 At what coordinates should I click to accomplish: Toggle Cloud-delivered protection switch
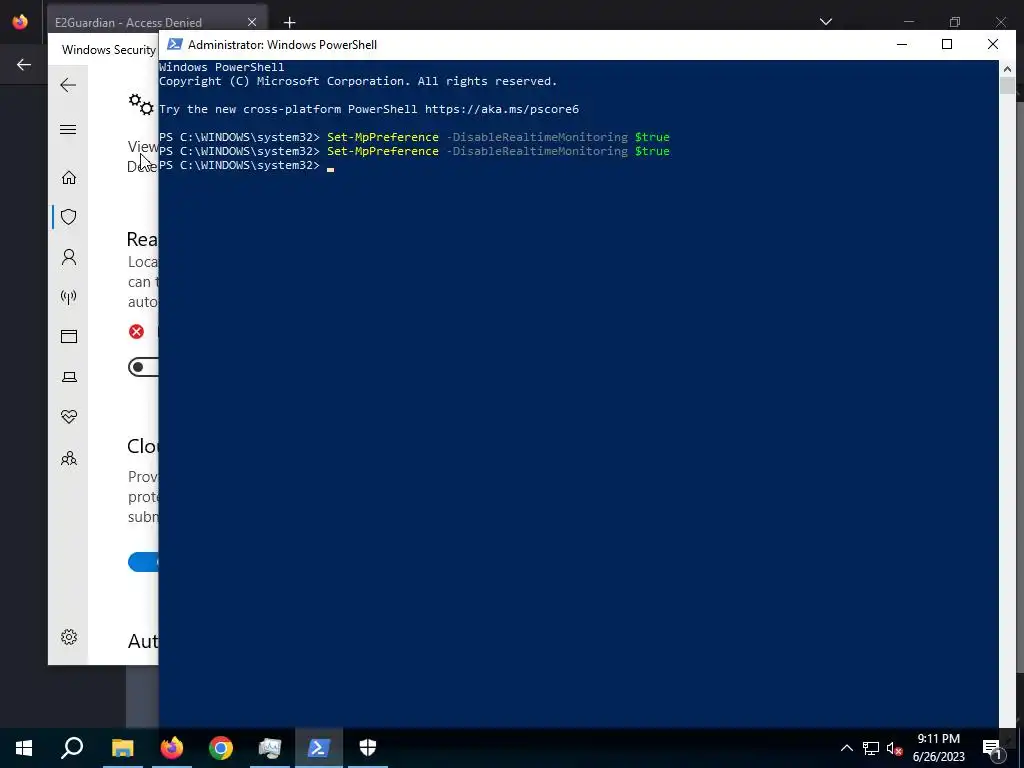pyautogui.click(x=143, y=562)
